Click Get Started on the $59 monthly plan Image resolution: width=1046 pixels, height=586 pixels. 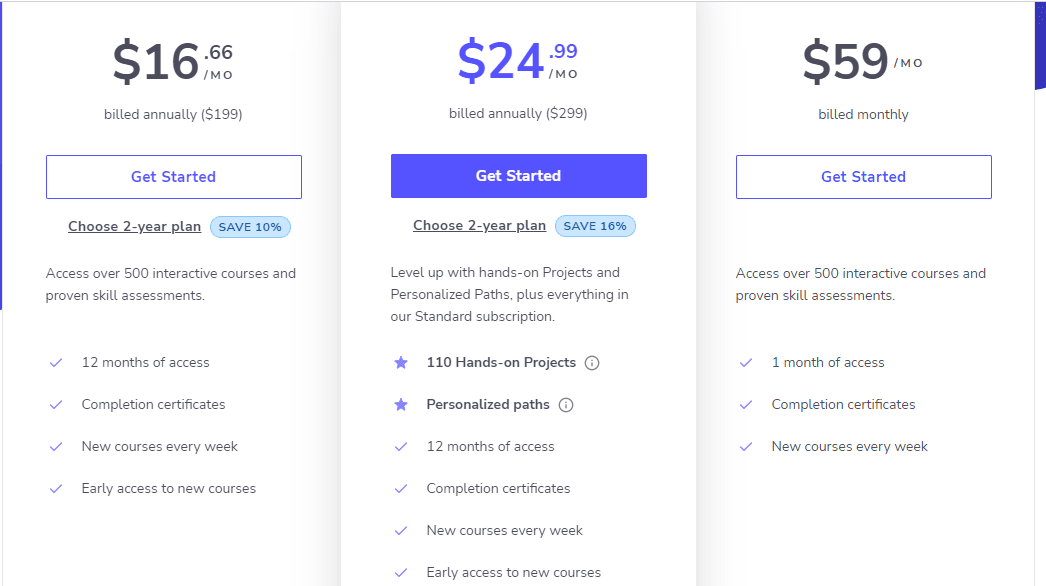pyautogui.click(x=863, y=176)
